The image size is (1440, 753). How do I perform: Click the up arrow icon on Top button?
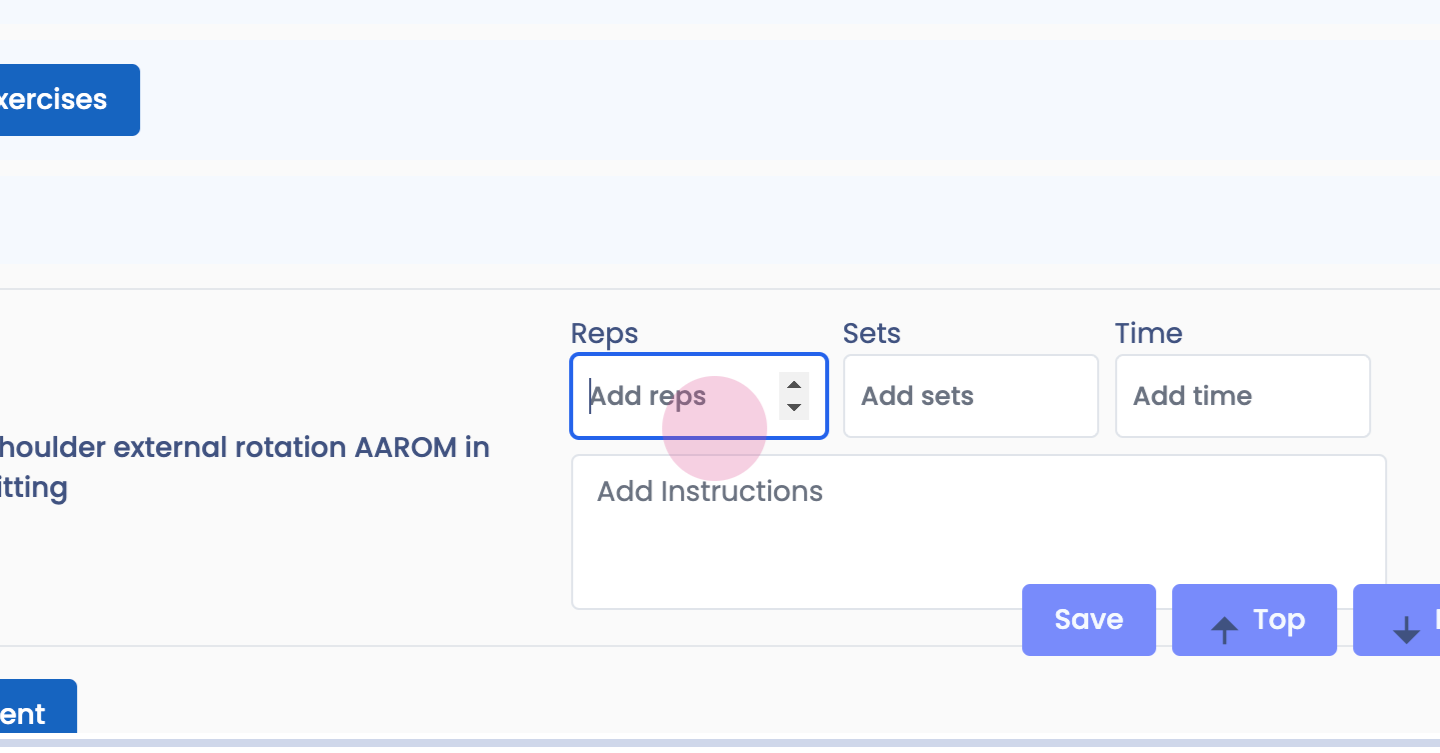coord(1224,629)
